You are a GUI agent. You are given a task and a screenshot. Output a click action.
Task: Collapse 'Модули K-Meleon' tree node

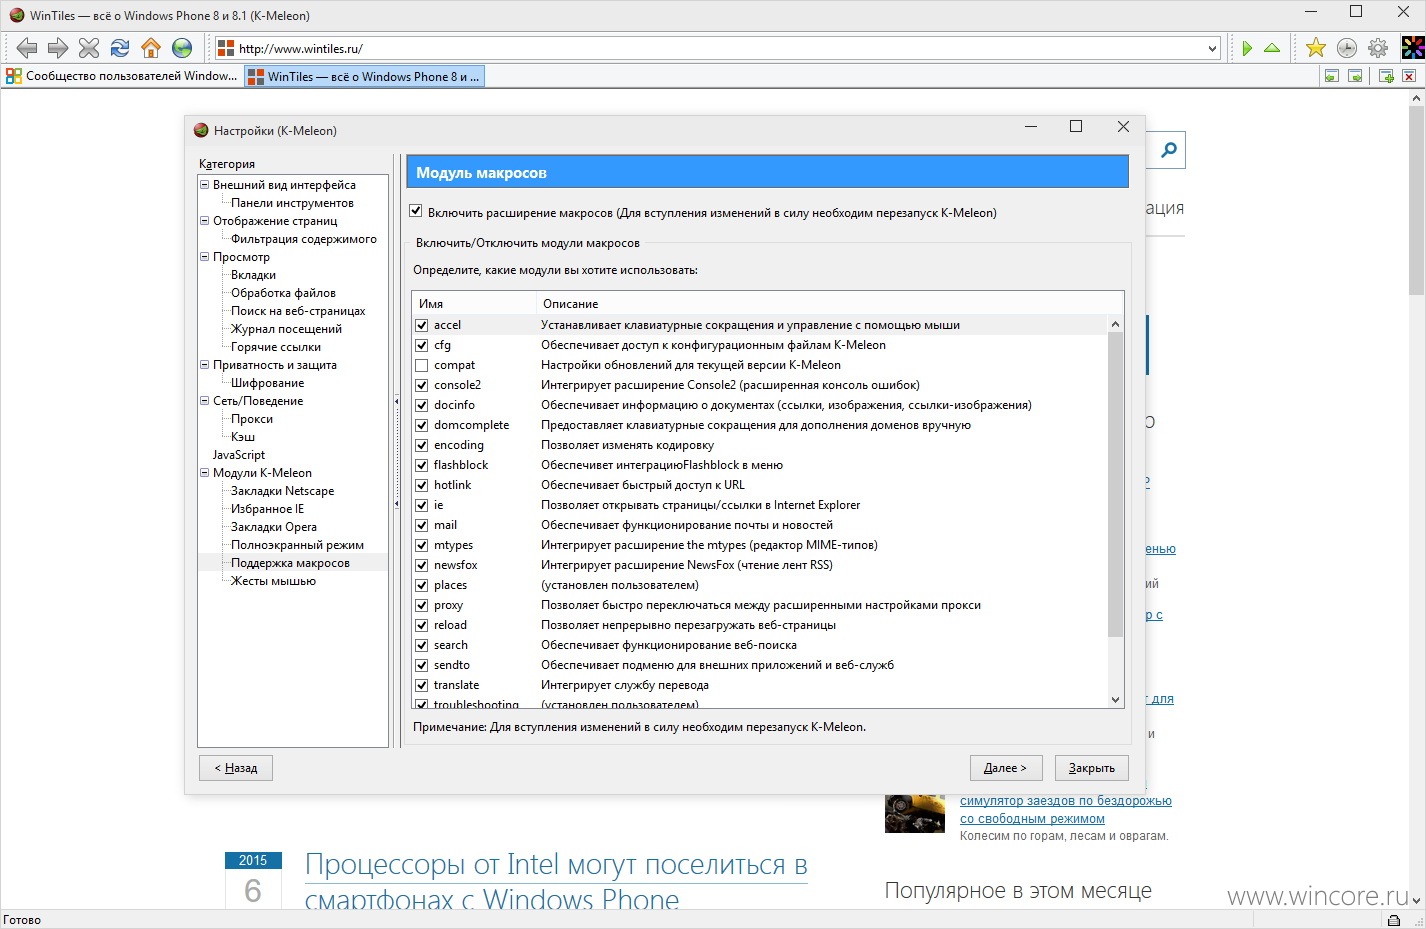pyautogui.click(x=204, y=472)
